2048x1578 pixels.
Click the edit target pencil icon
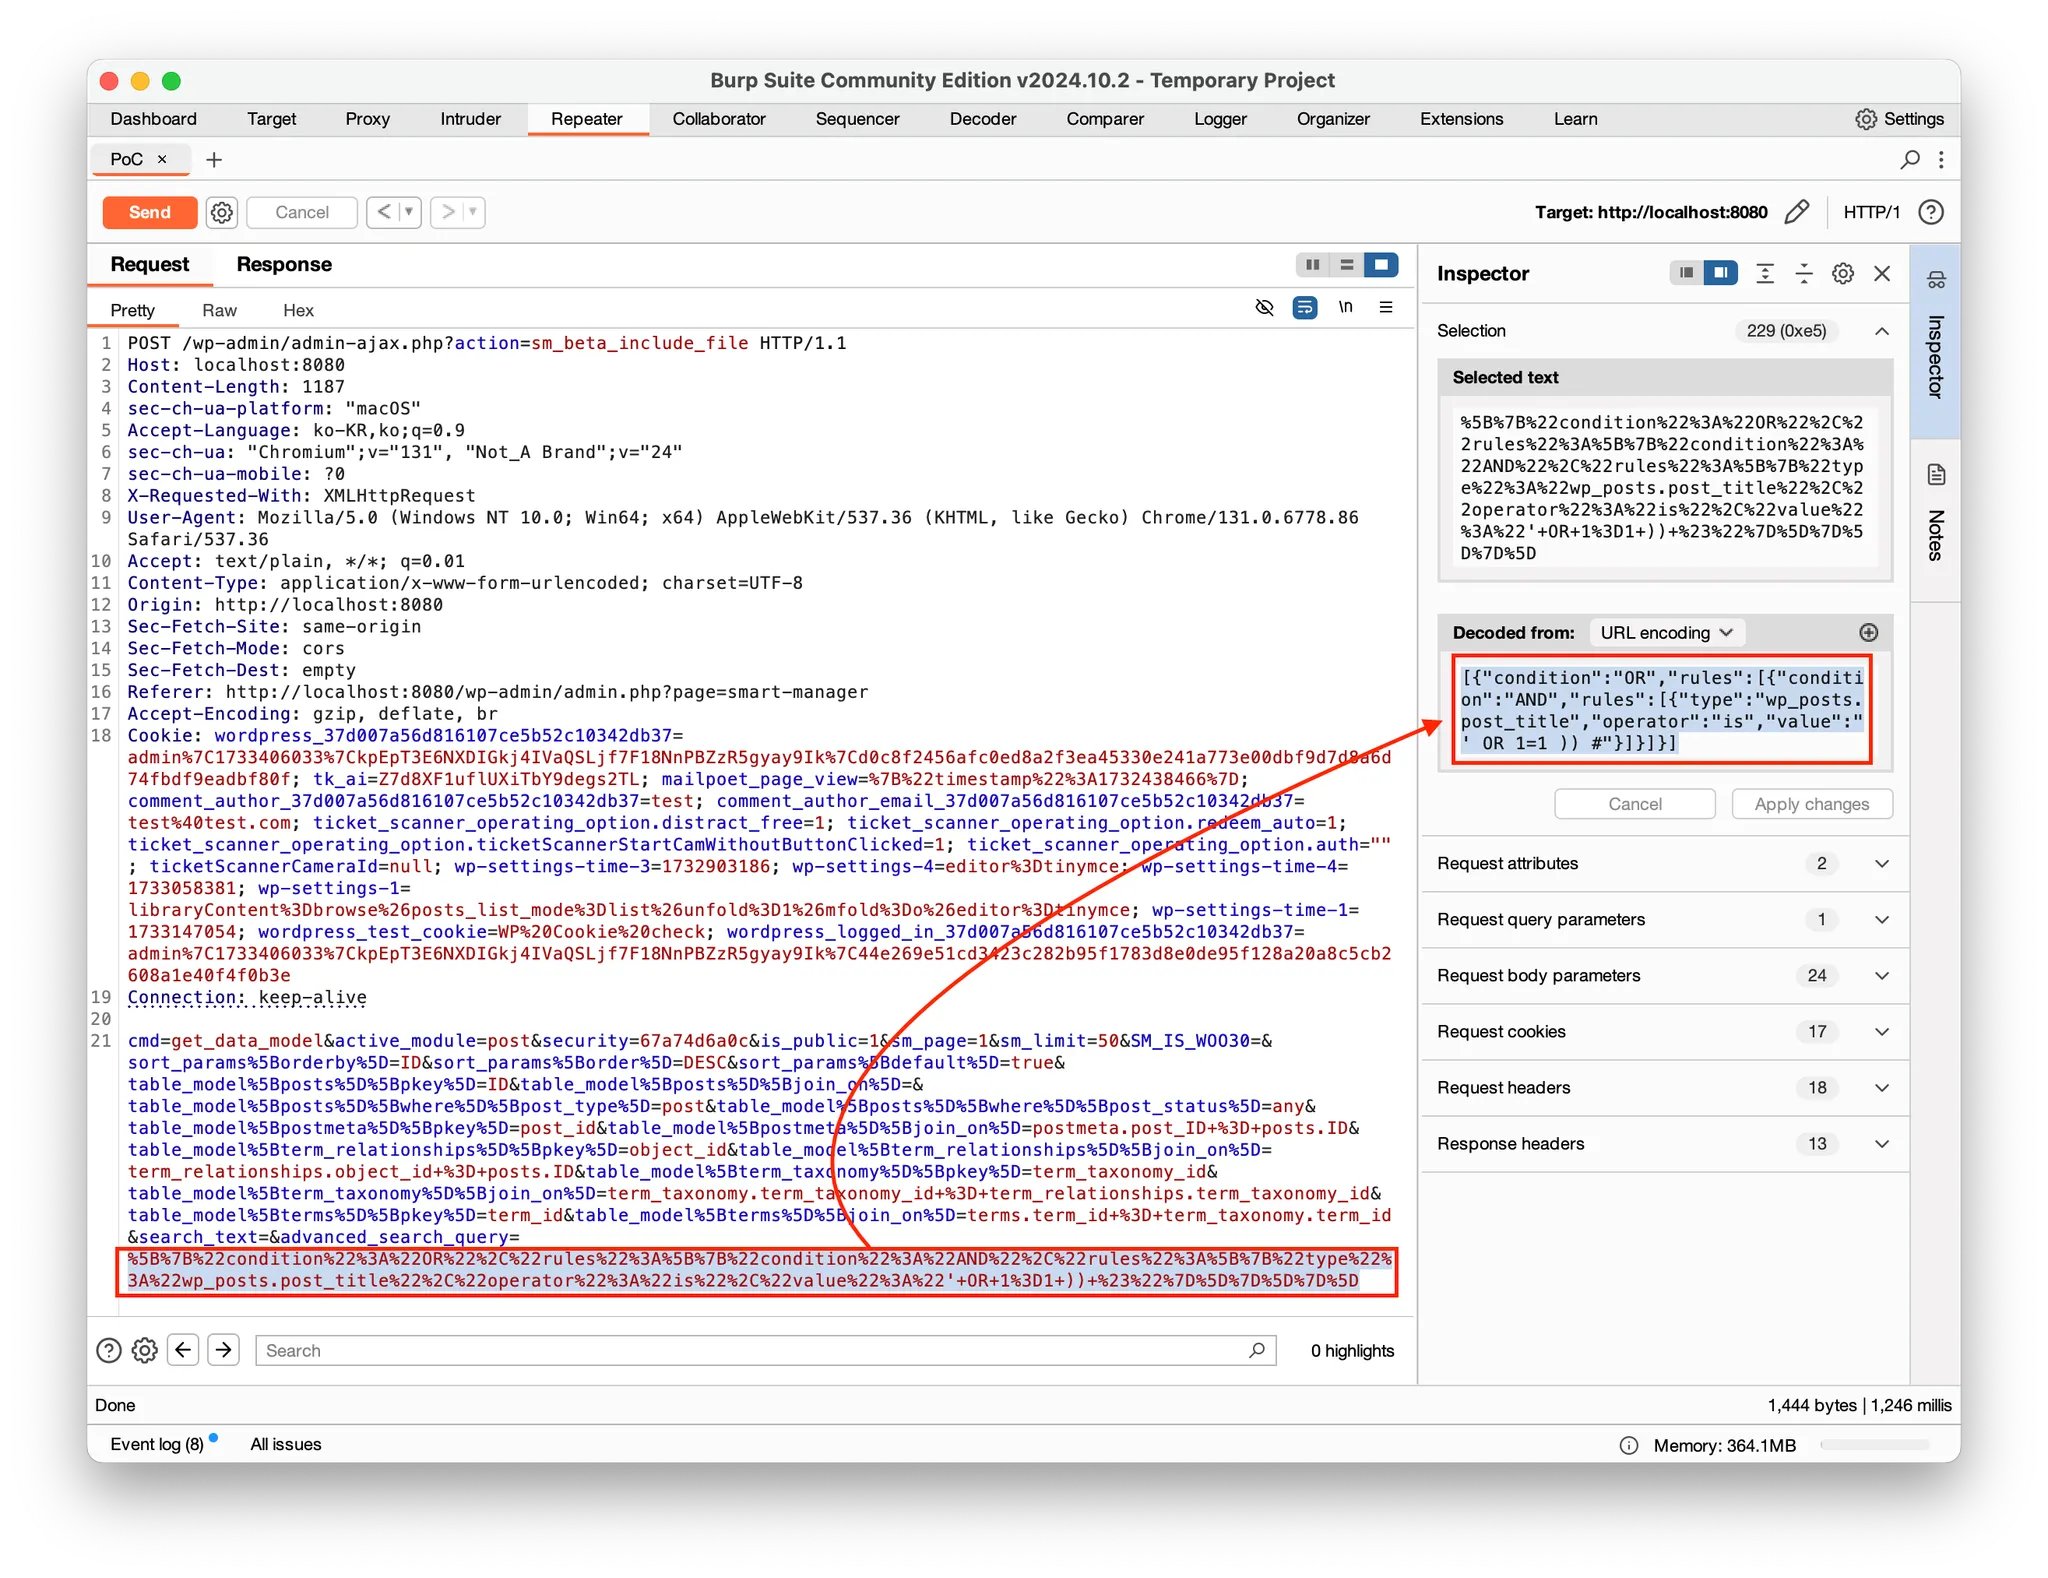coord(1796,212)
